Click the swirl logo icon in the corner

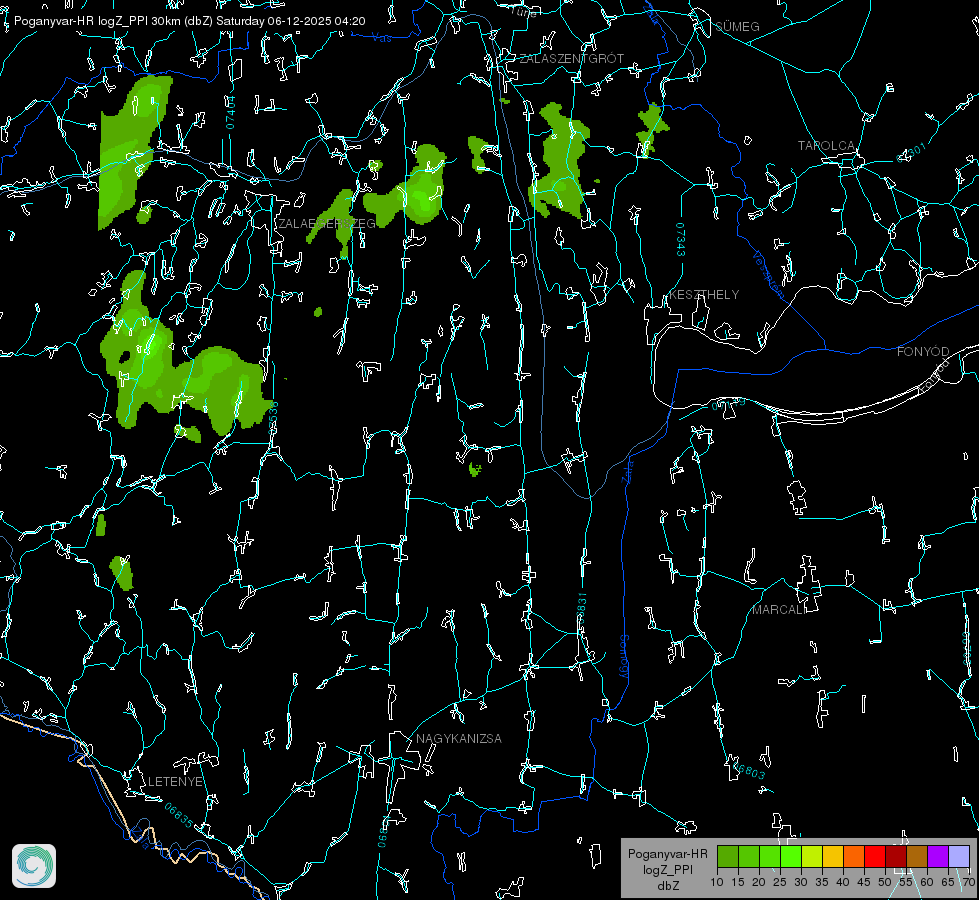pyautogui.click(x=34, y=866)
